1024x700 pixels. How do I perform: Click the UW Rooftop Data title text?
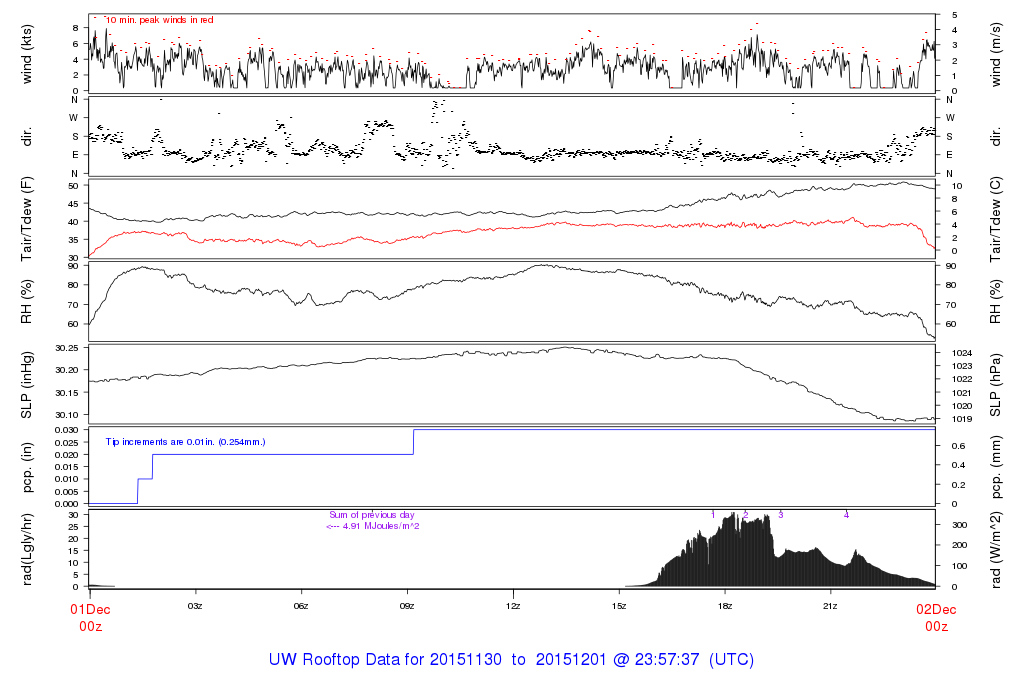pyautogui.click(x=511, y=660)
